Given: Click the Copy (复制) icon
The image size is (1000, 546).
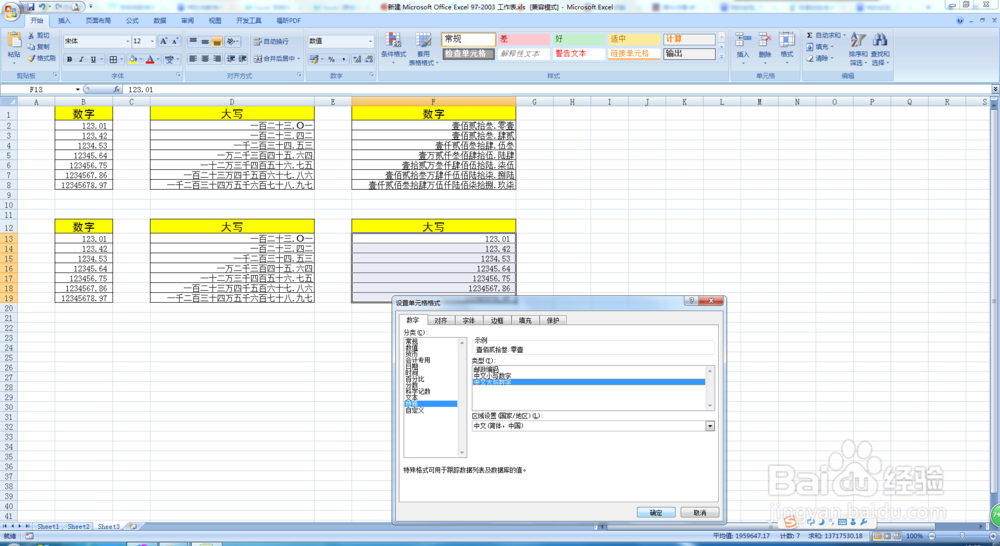Looking at the screenshot, I should coord(31,47).
